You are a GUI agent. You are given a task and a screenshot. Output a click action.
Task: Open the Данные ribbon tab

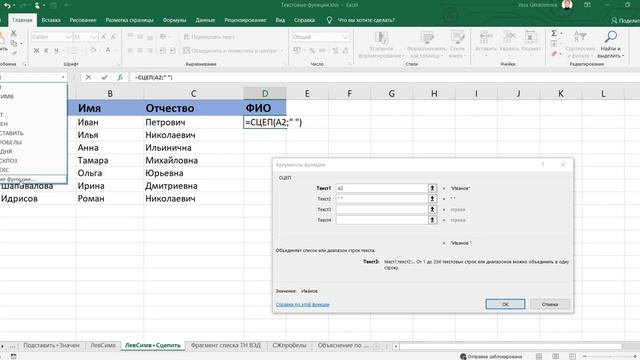(205, 20)
